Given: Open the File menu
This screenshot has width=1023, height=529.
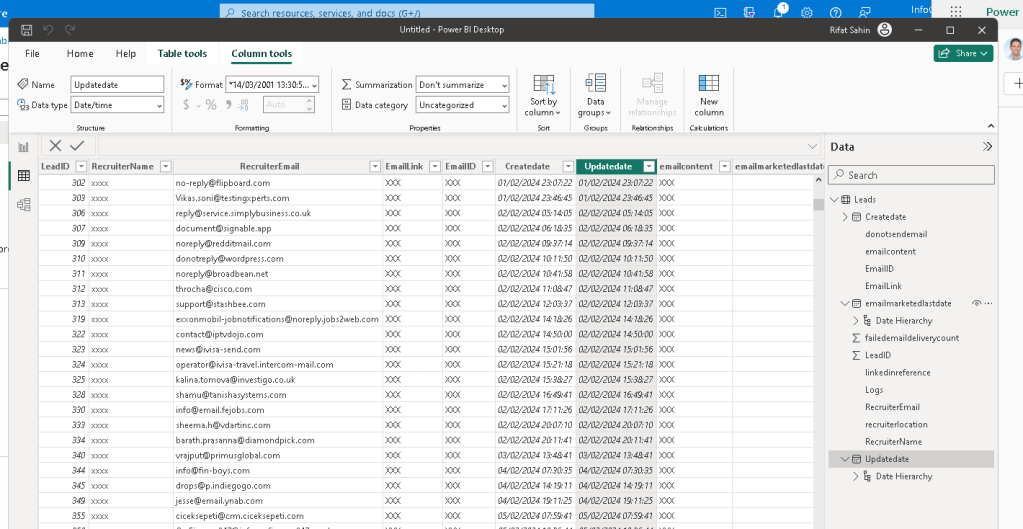Looking at the screenshot, I should coord(32,53).
